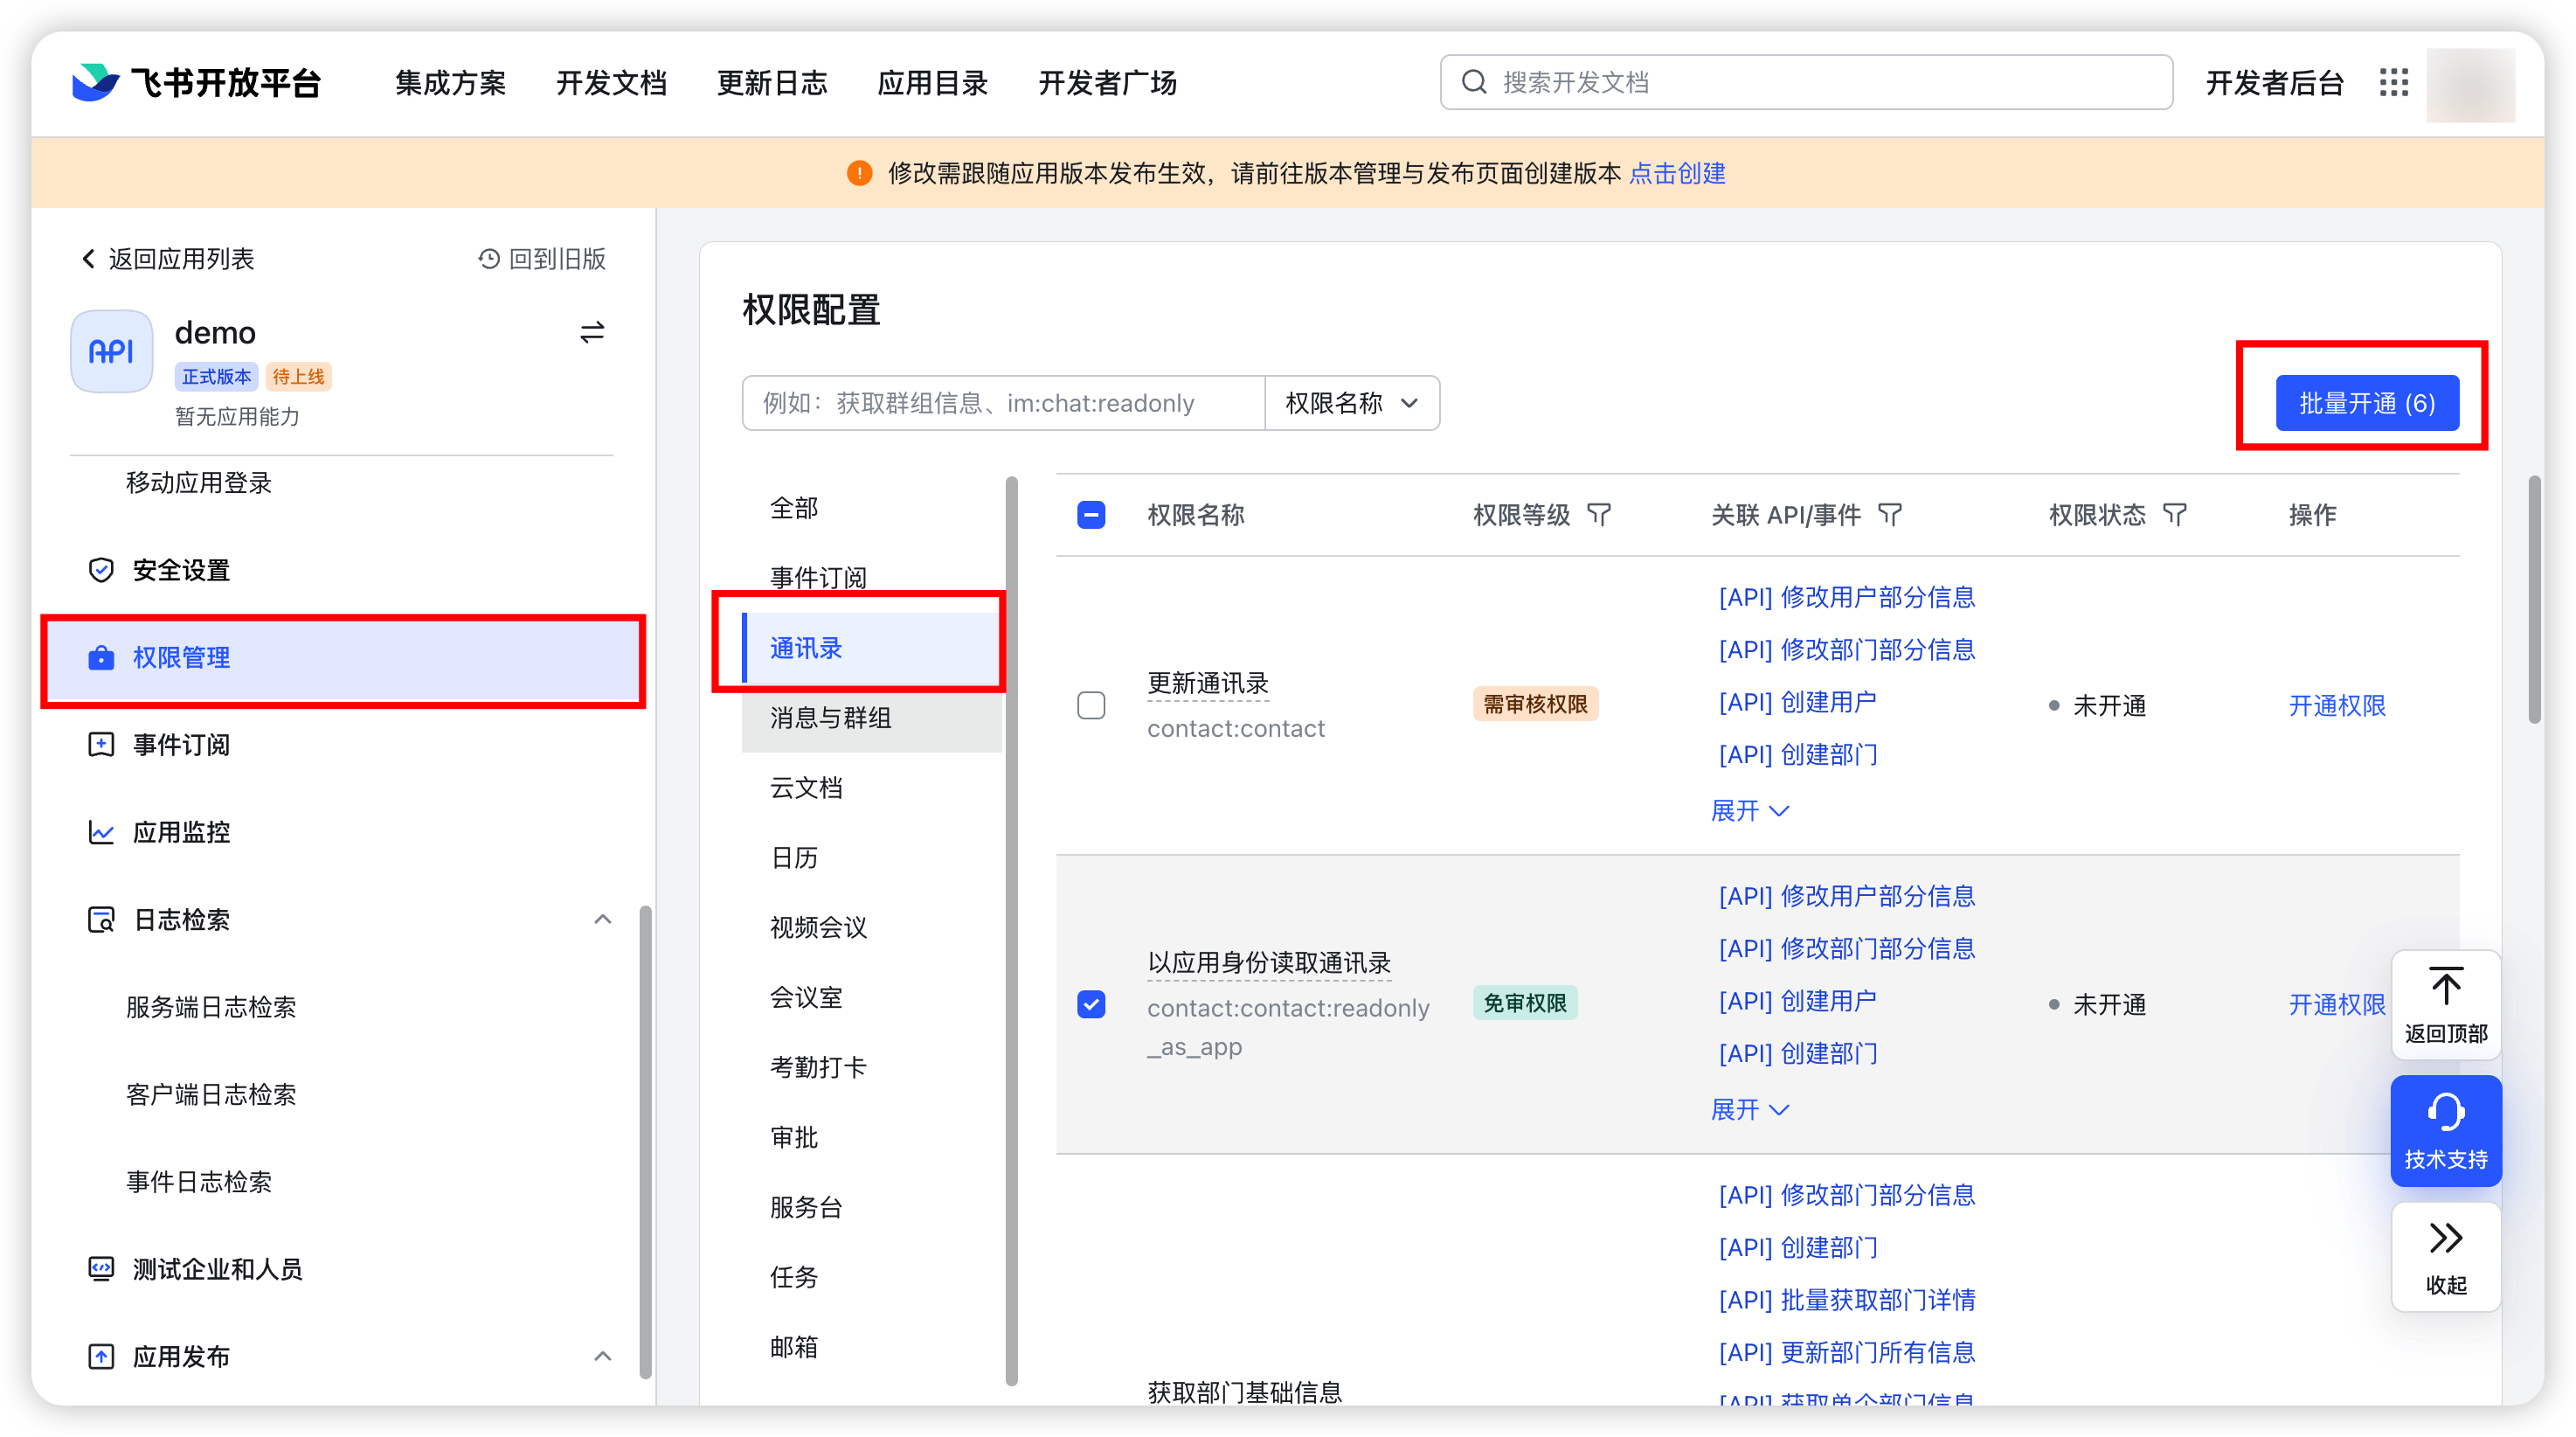Click the lock icon for 权限管理
Image resolution: width=2576 pixels, height=1437 pixels.
pos(101,657)
